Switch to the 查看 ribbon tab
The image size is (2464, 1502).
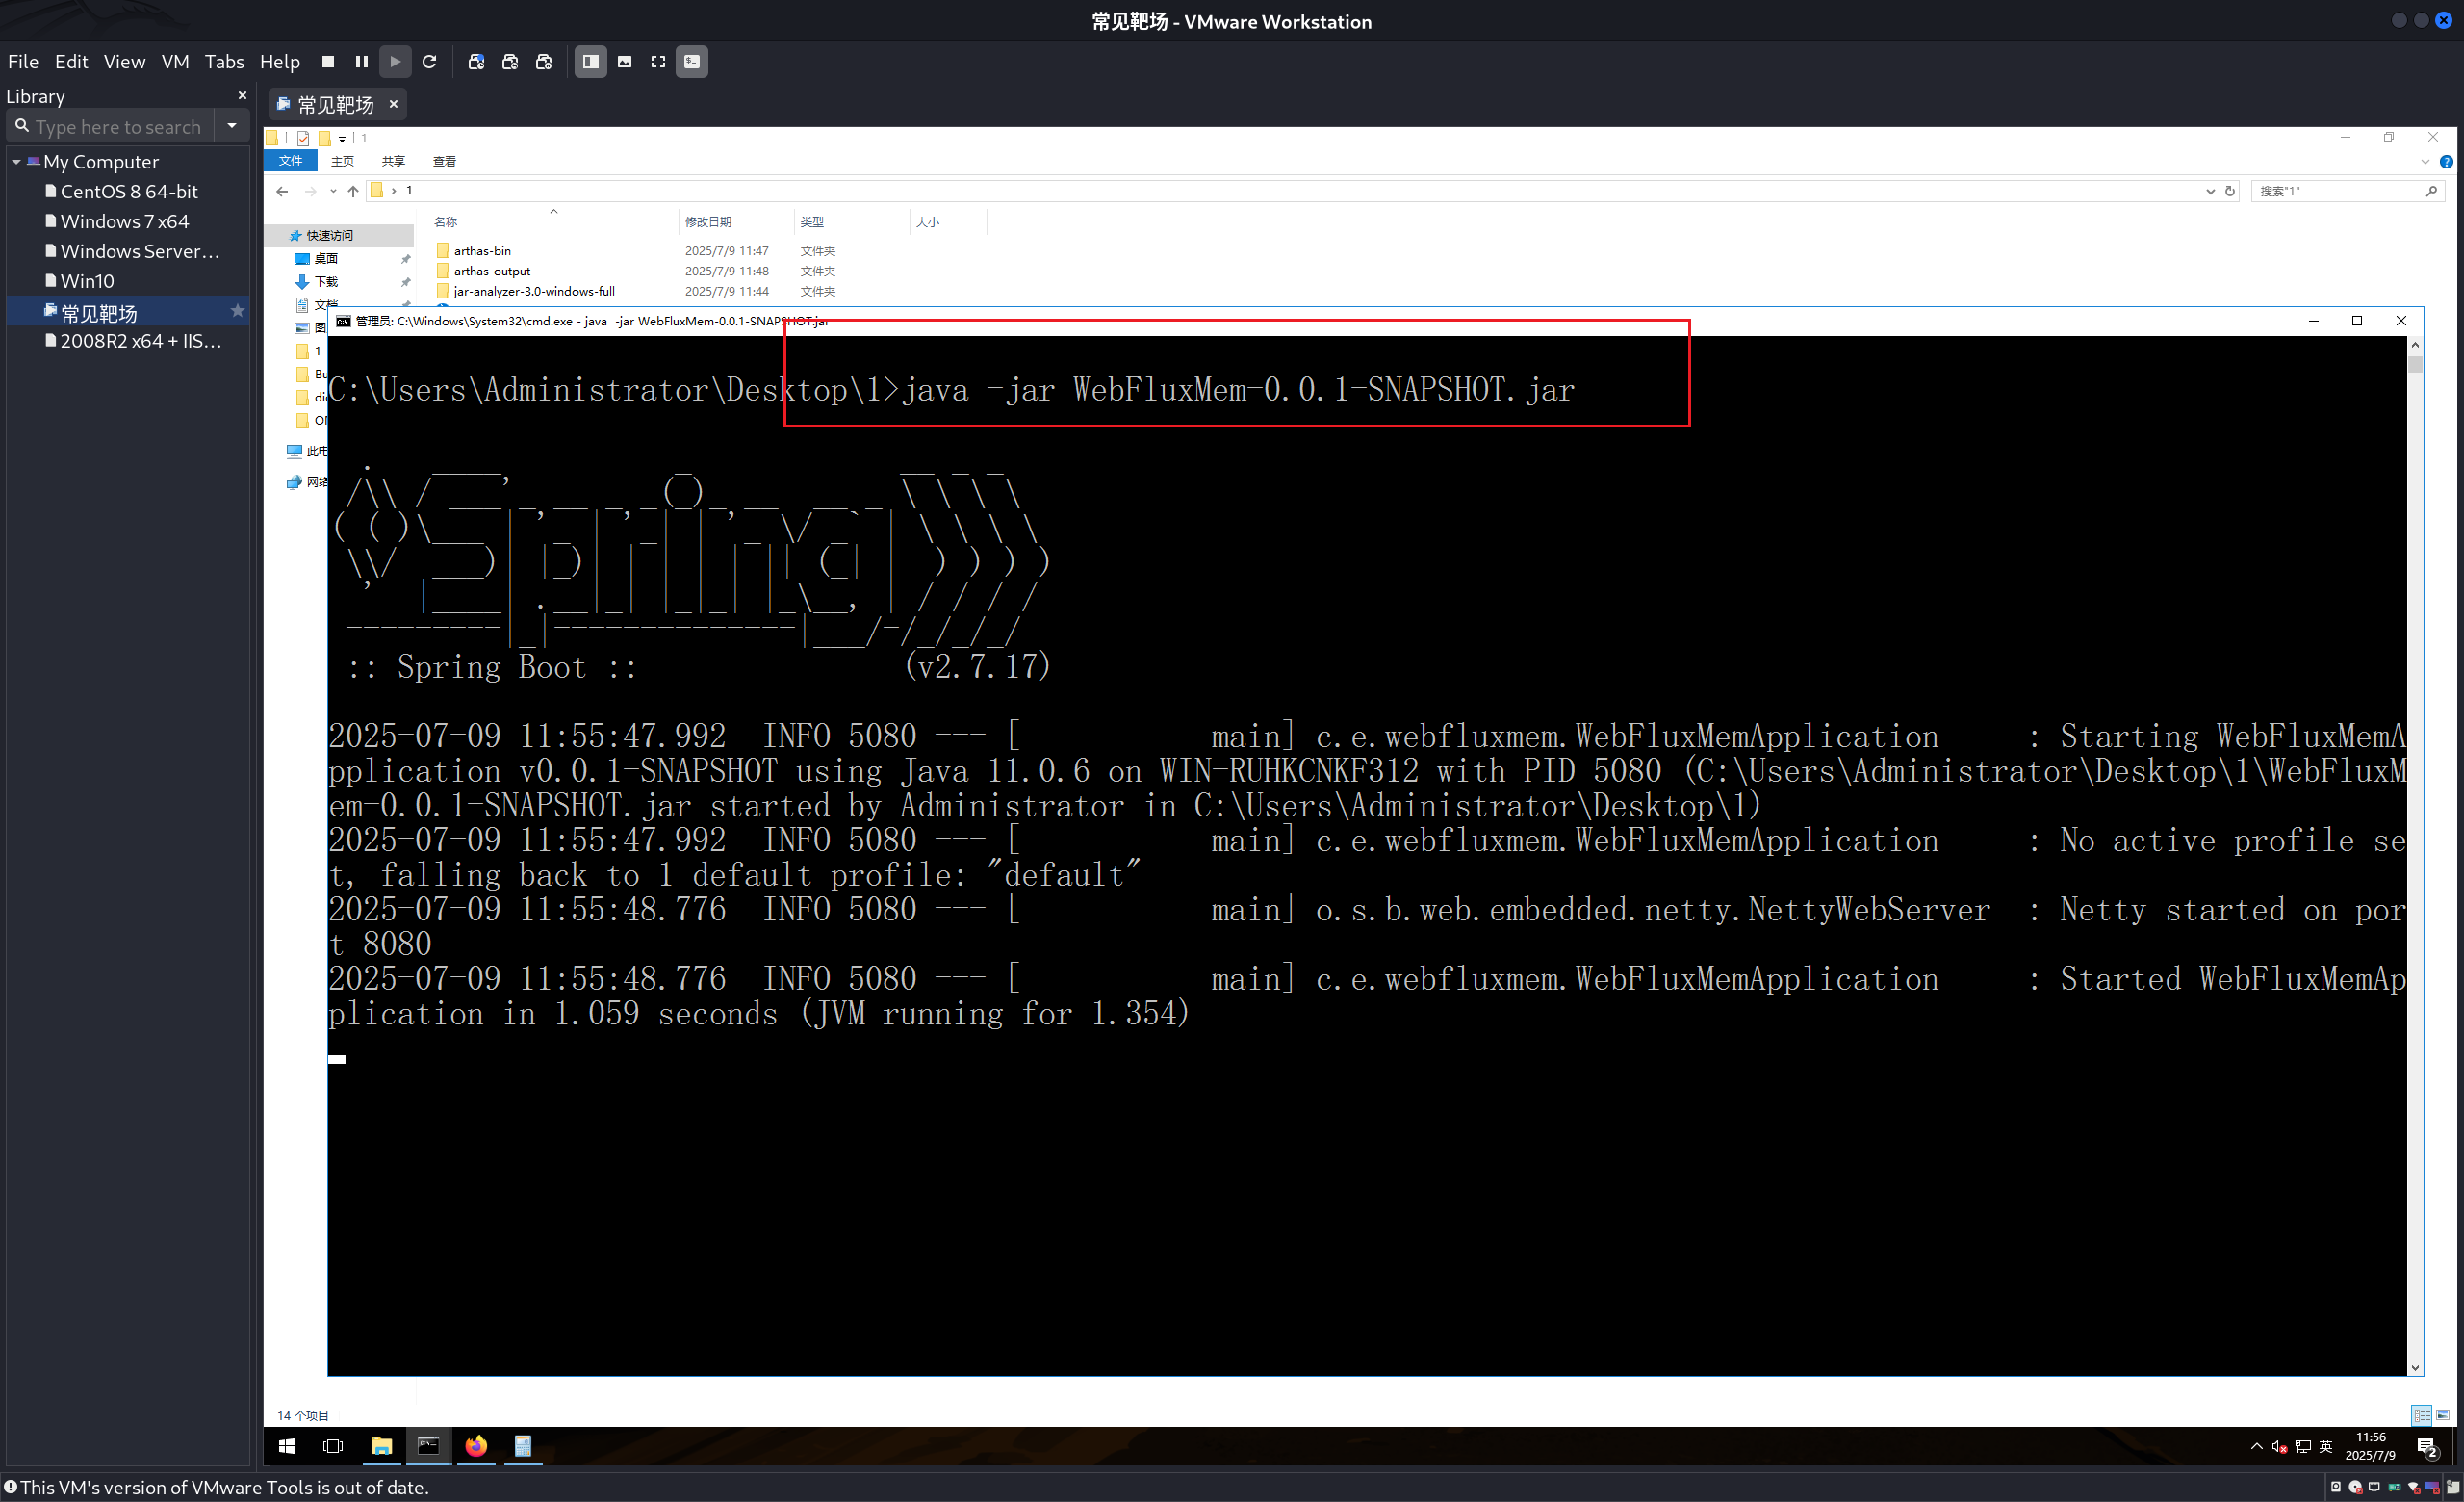point(444,161)
